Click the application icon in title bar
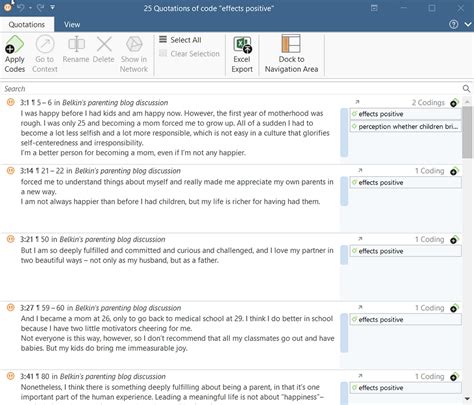Screen dimensions: 474x405 click(x=7, y=7)
